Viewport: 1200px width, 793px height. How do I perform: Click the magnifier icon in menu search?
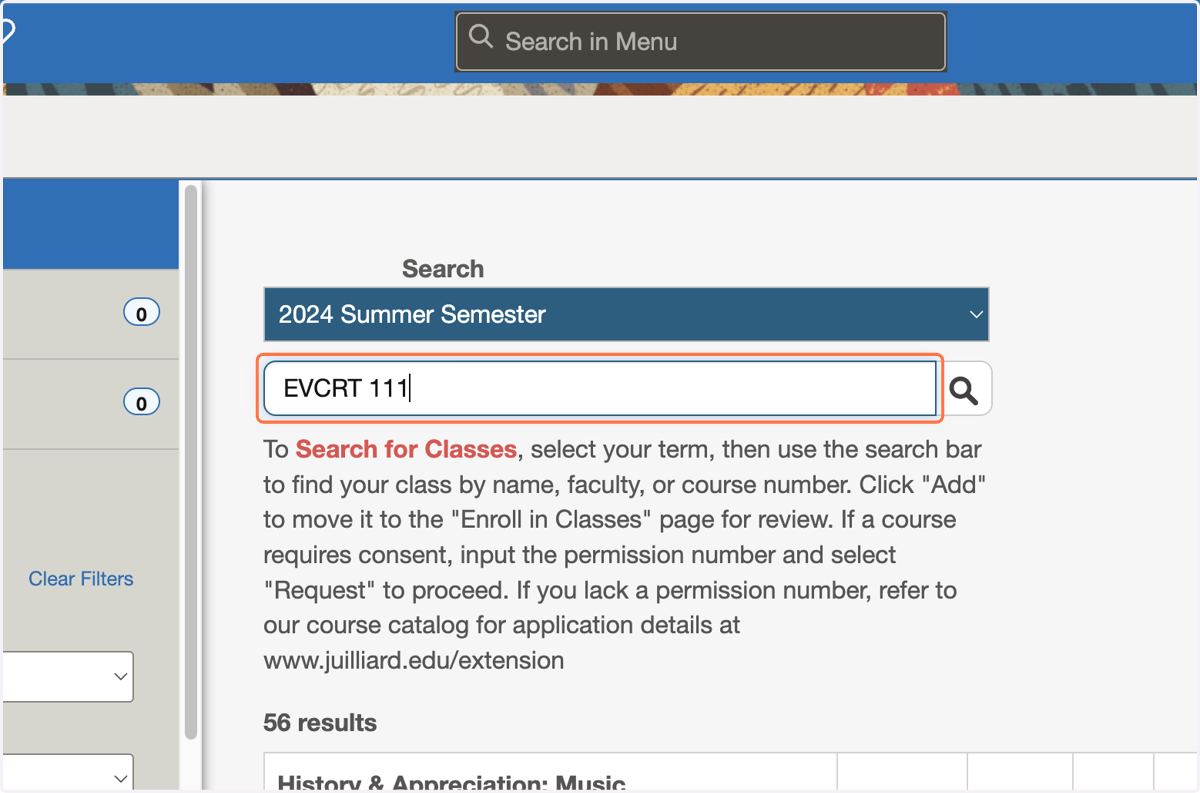(481, 39)
